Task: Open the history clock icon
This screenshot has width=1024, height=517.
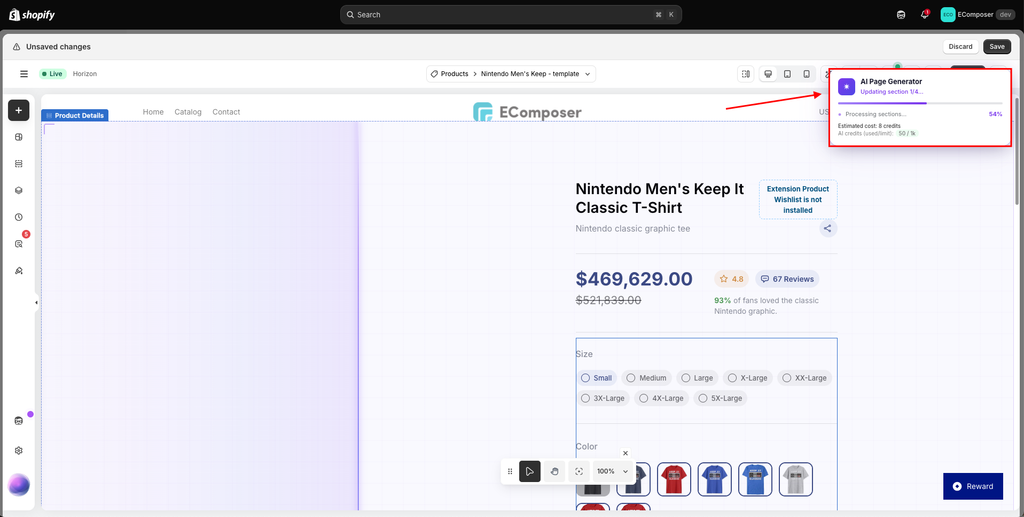Action: pos(18,217)
